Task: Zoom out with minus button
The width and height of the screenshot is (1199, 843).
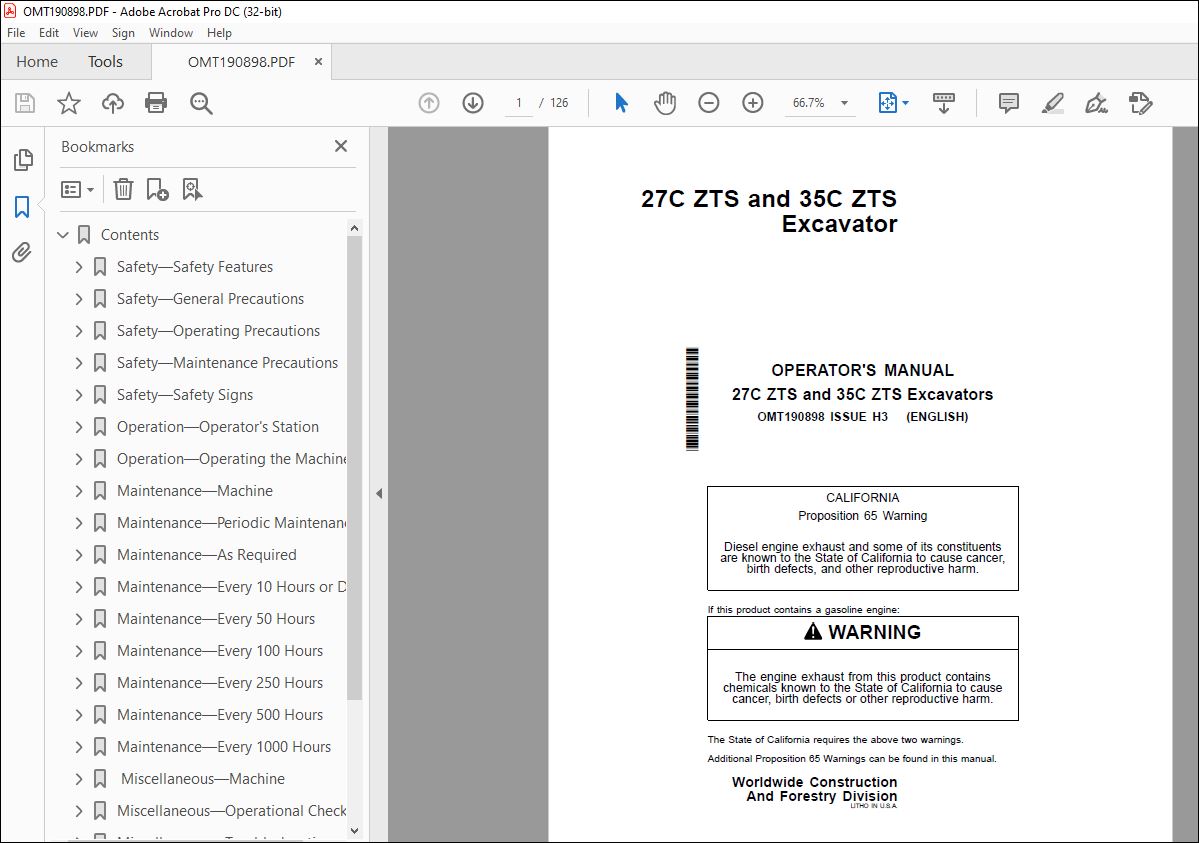Action: (x=709, y=103)
